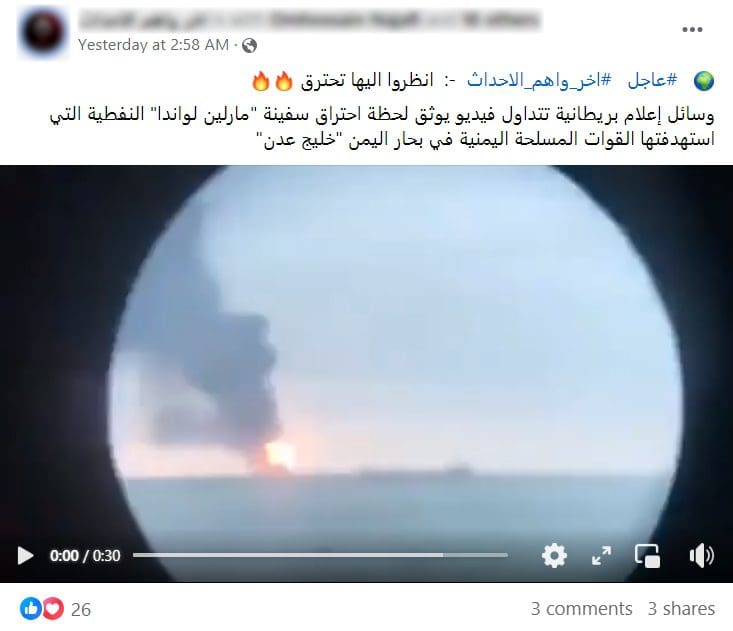Seek in the video progress bar

point(320,555)
